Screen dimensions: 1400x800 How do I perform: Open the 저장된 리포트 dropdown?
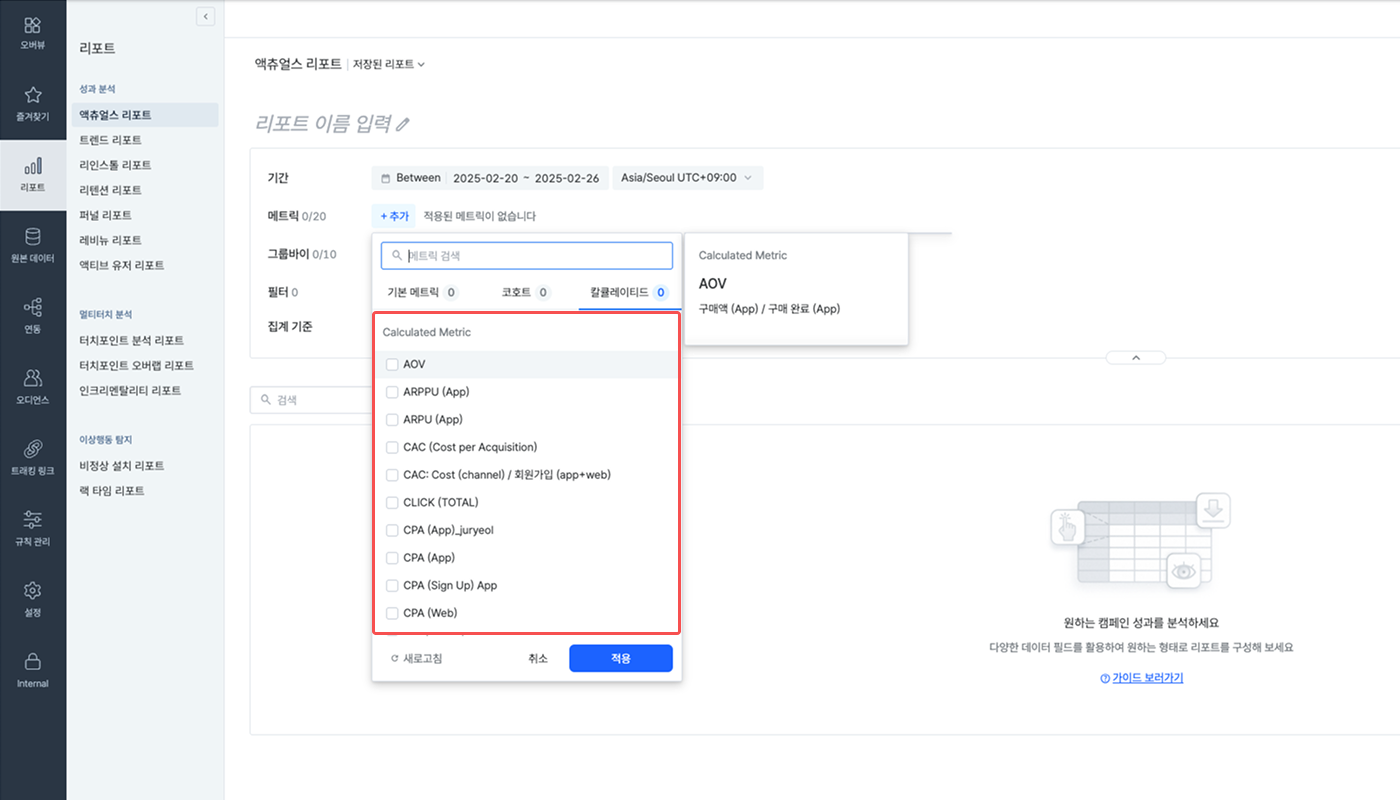(389, 64)
